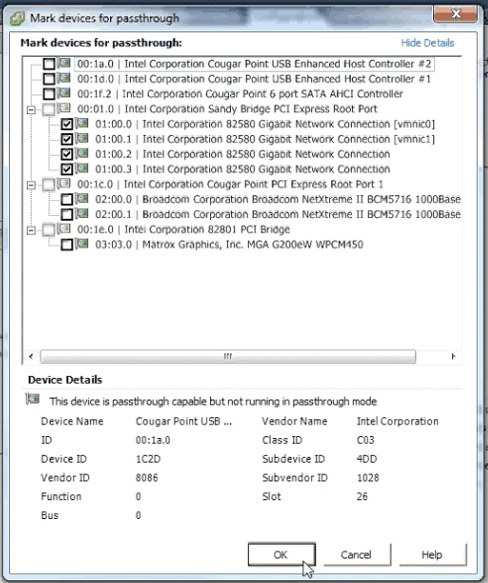Viewport: 488px width, 583px height.
Task: Select the 82801 PCI Bridge row
Action: pos(184,229)
